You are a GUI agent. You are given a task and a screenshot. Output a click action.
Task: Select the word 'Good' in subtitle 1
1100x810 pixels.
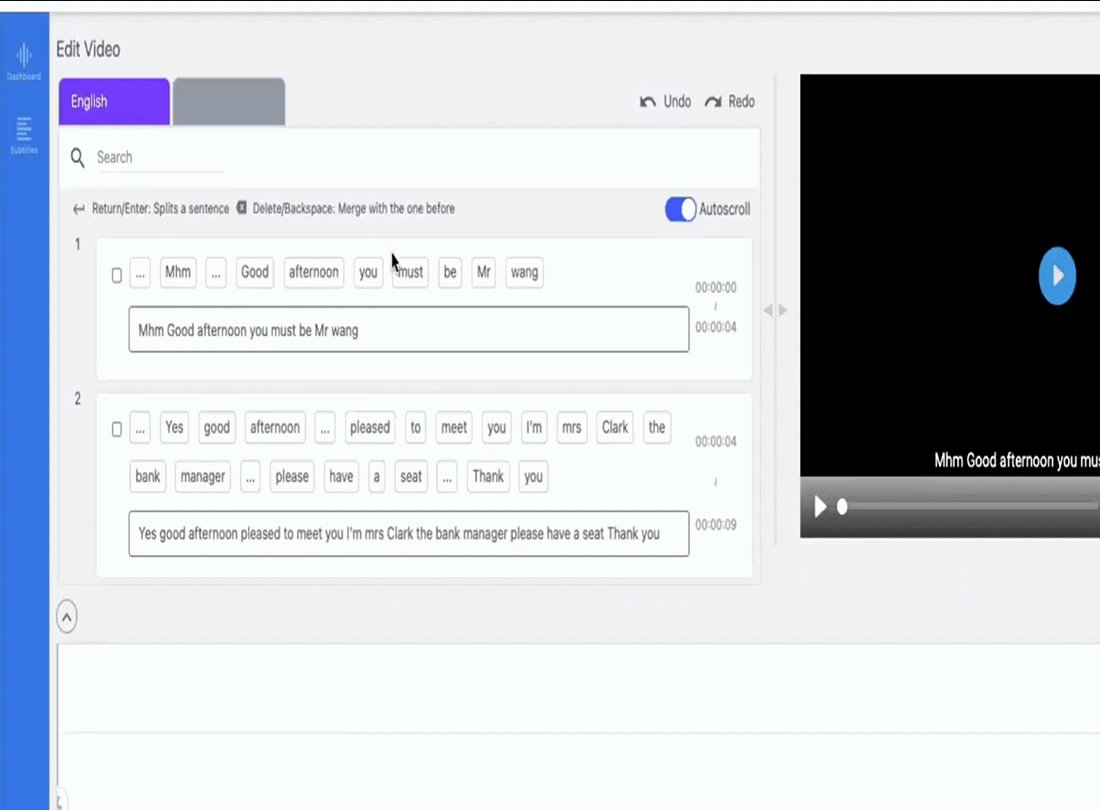coord(255,272)
